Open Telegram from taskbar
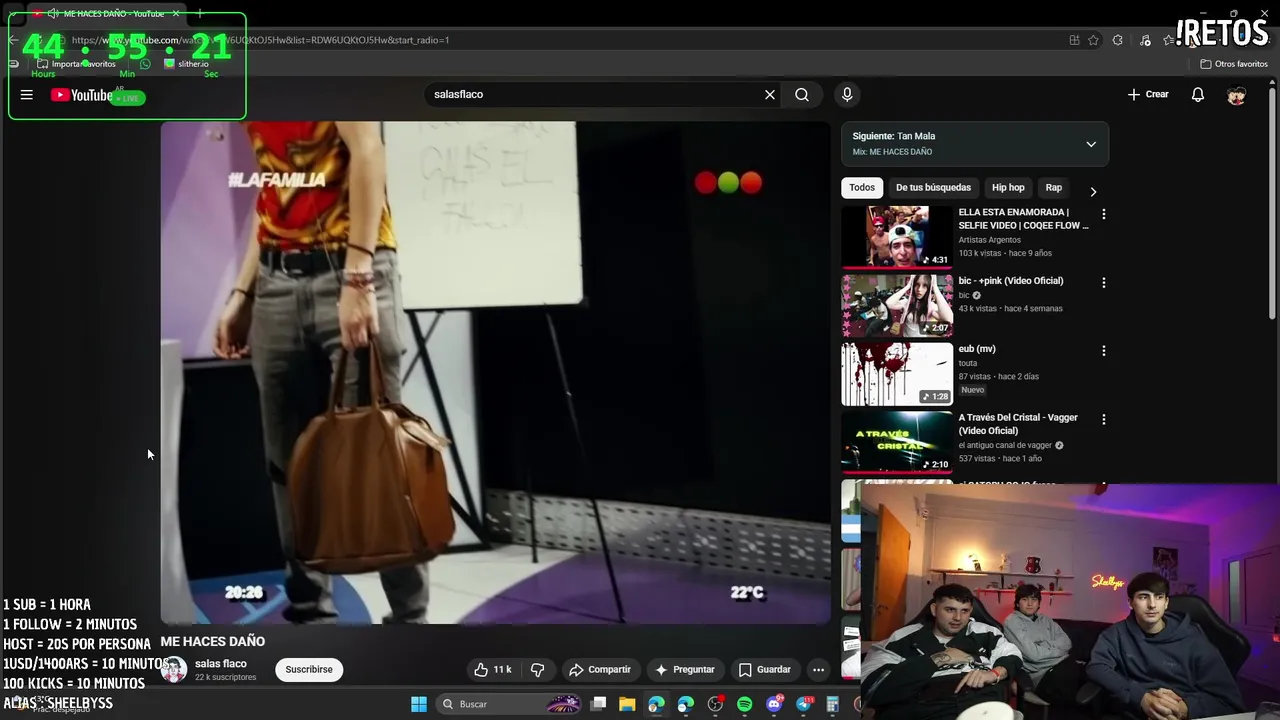The width and height of the screenshot is (1280, 720). click(803, 704)
